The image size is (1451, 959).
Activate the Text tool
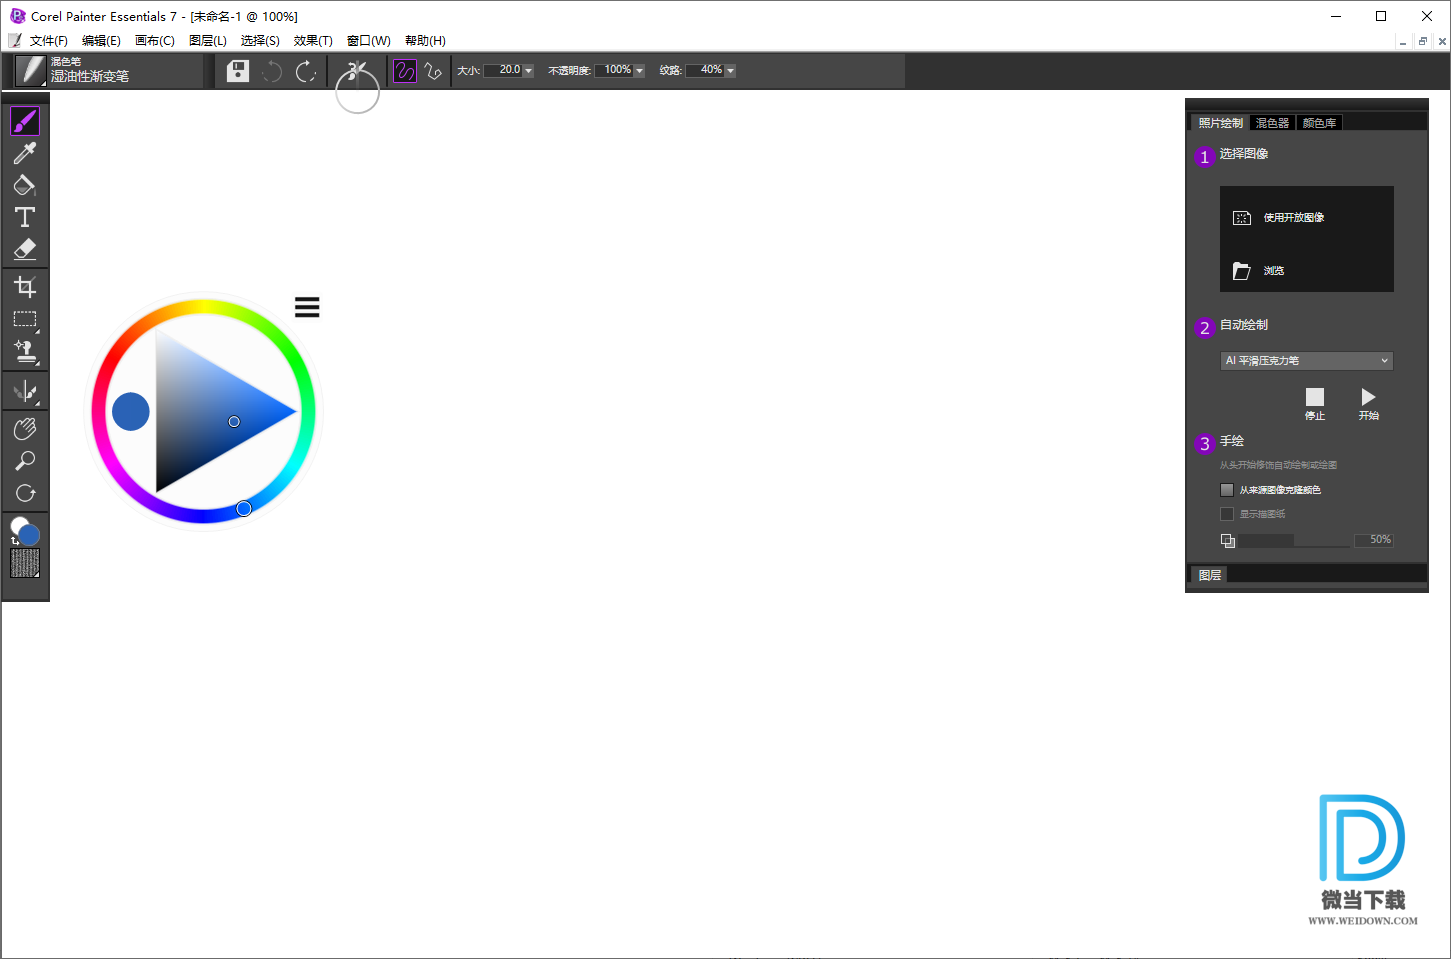25,217
